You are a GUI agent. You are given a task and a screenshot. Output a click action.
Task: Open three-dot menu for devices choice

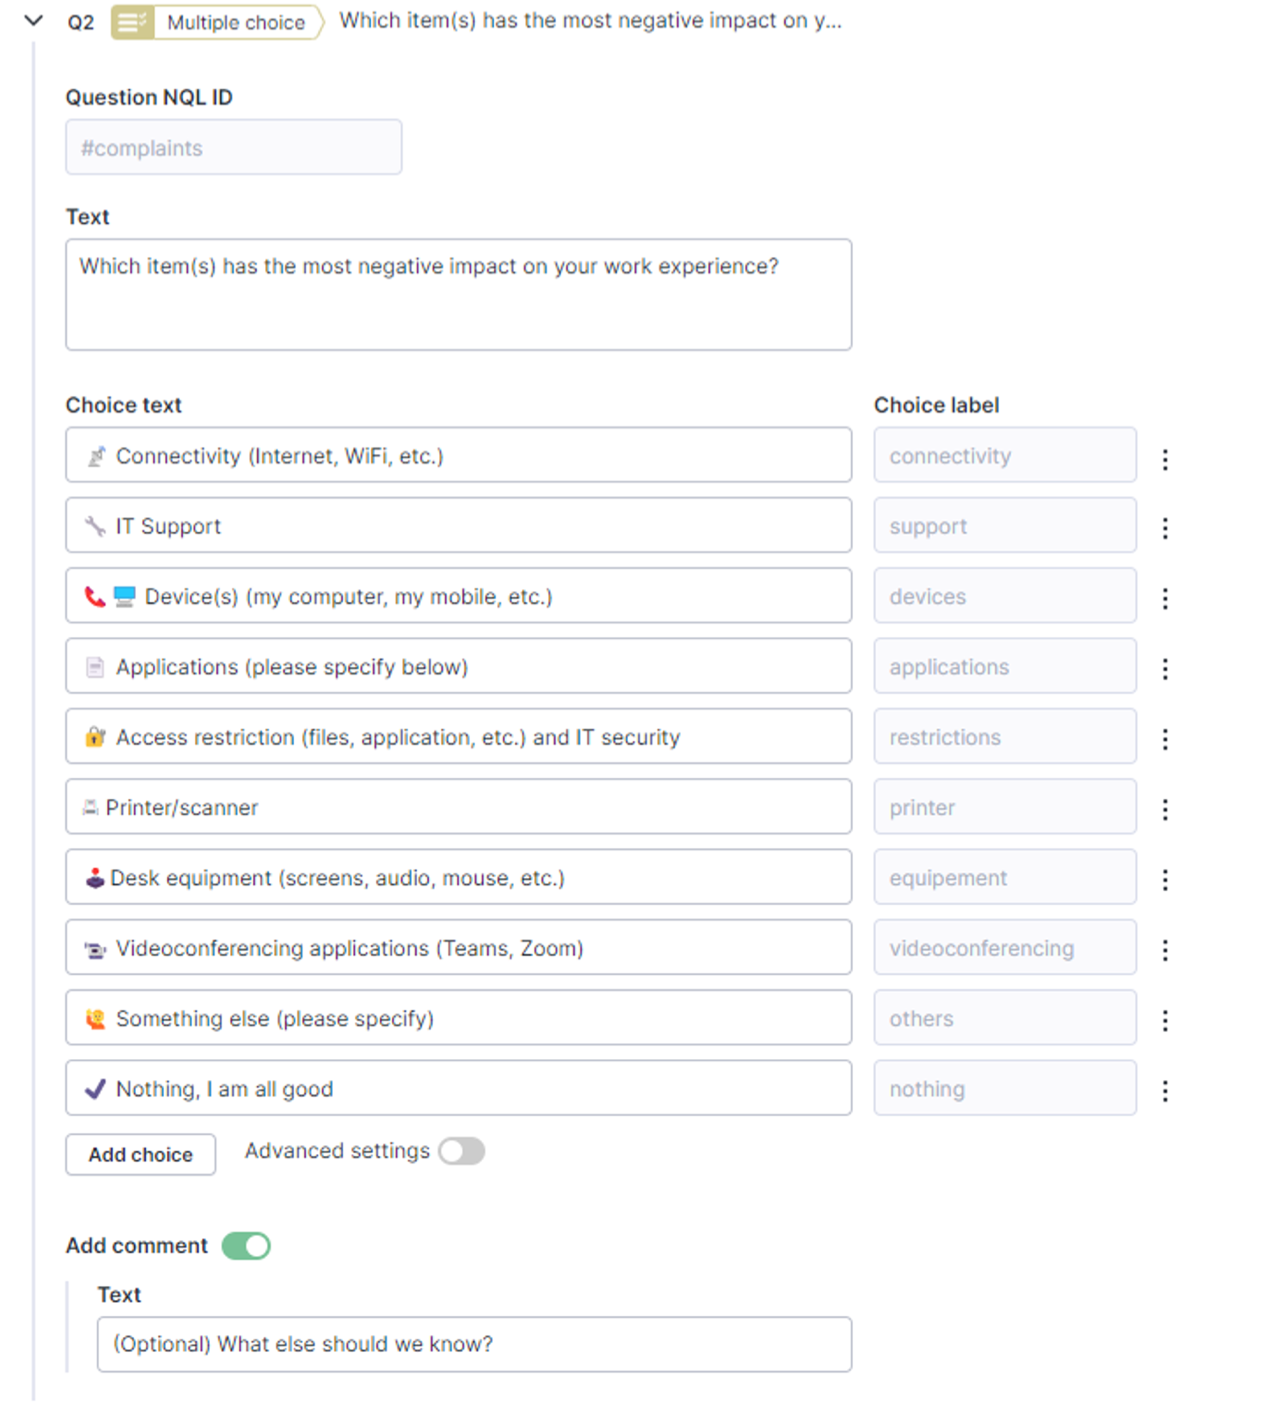pos(1165,598)
